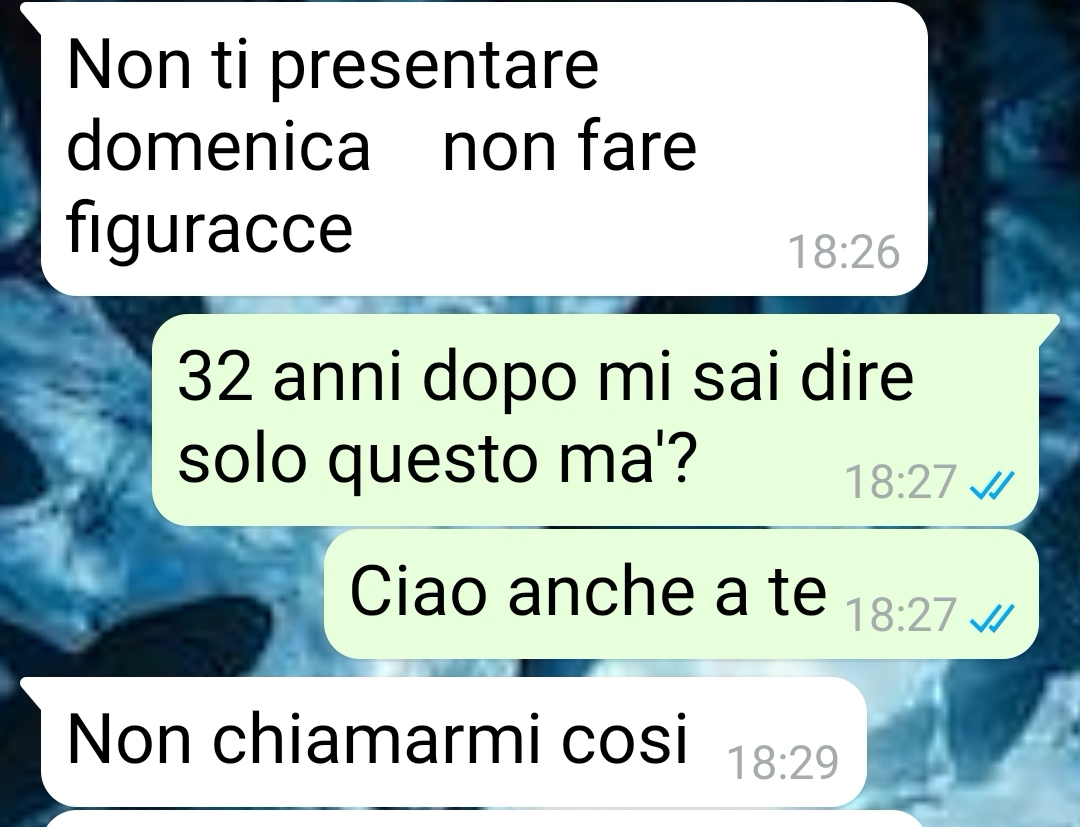This screenshot has height=827, width=1080.
Task: Select the '32 anni dopo mi sai dire' message
Action: [x=595, y=420]
